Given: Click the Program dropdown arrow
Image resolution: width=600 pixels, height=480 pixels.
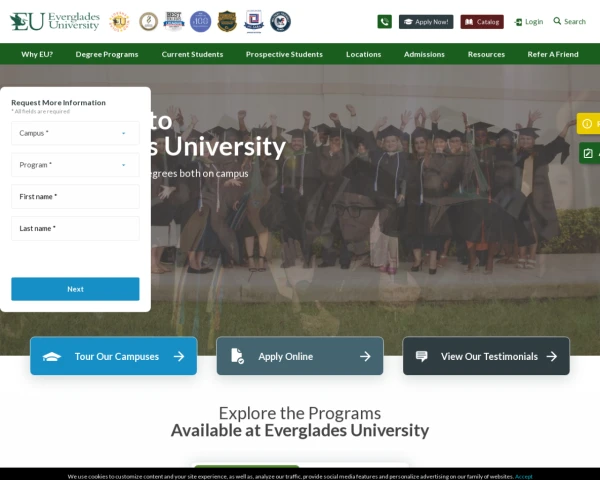Looking at the screenshot, I should 124,165.
